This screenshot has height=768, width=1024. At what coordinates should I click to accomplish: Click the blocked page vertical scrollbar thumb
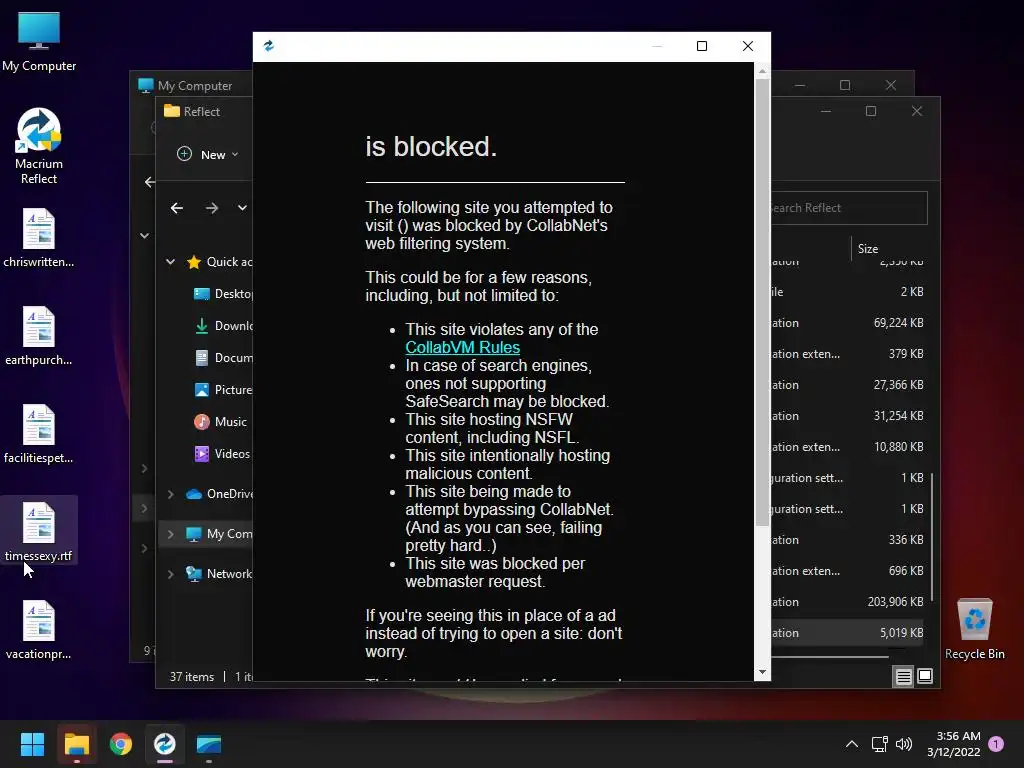762,302
